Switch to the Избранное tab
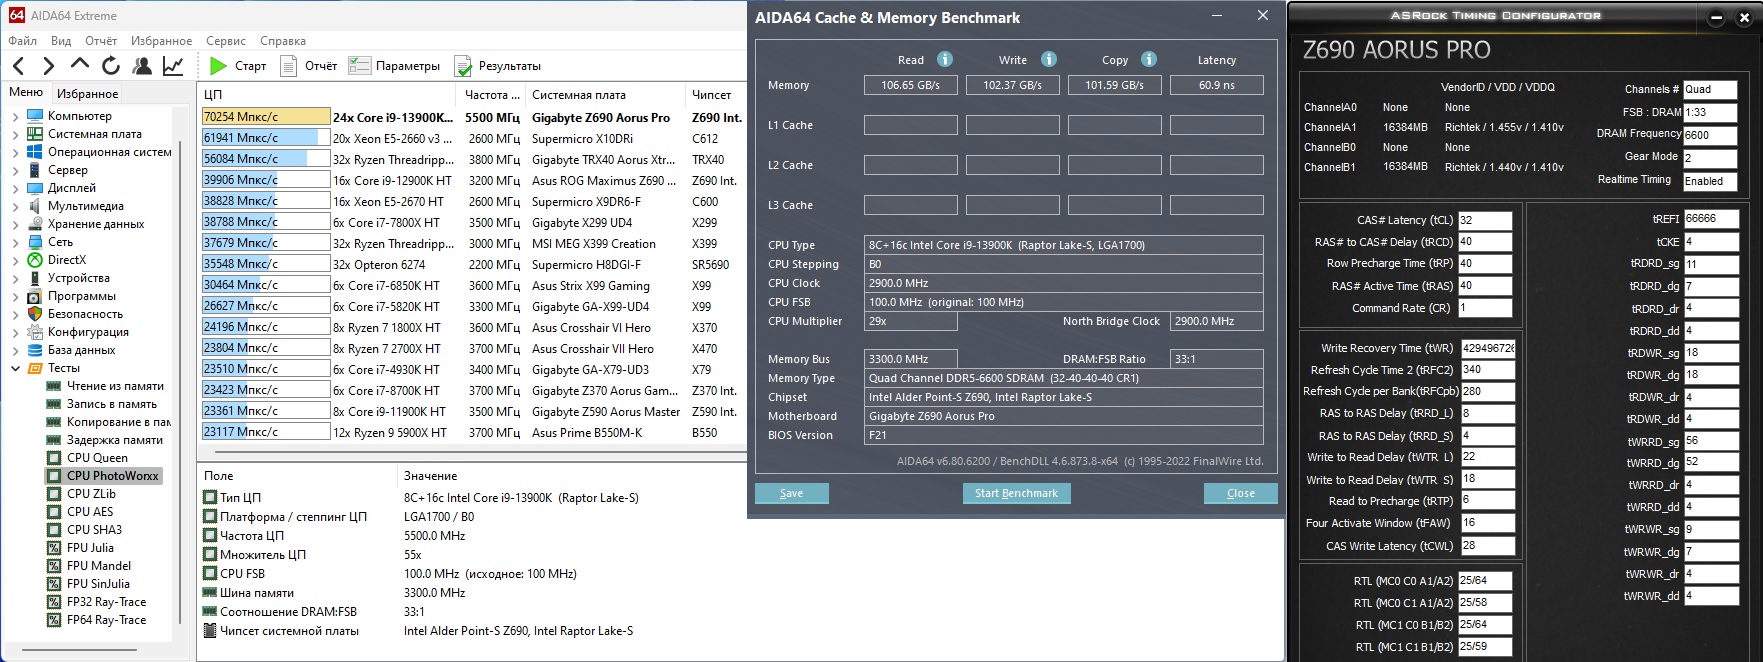This screenshot has width=1763, height=662. [x=87, y=94]
